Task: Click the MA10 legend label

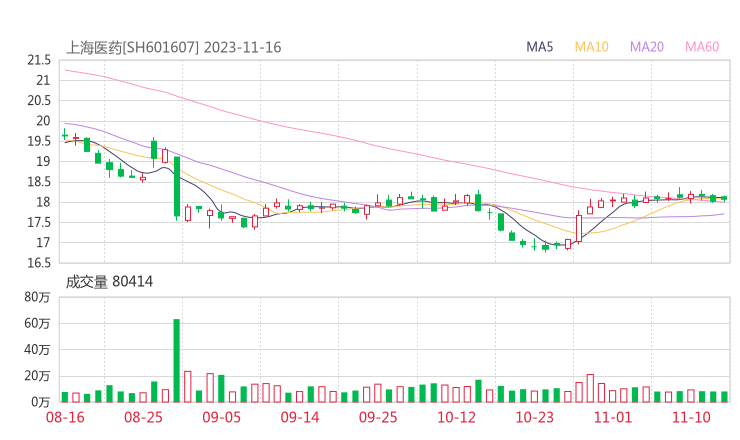Action: (x=591, y=47)
